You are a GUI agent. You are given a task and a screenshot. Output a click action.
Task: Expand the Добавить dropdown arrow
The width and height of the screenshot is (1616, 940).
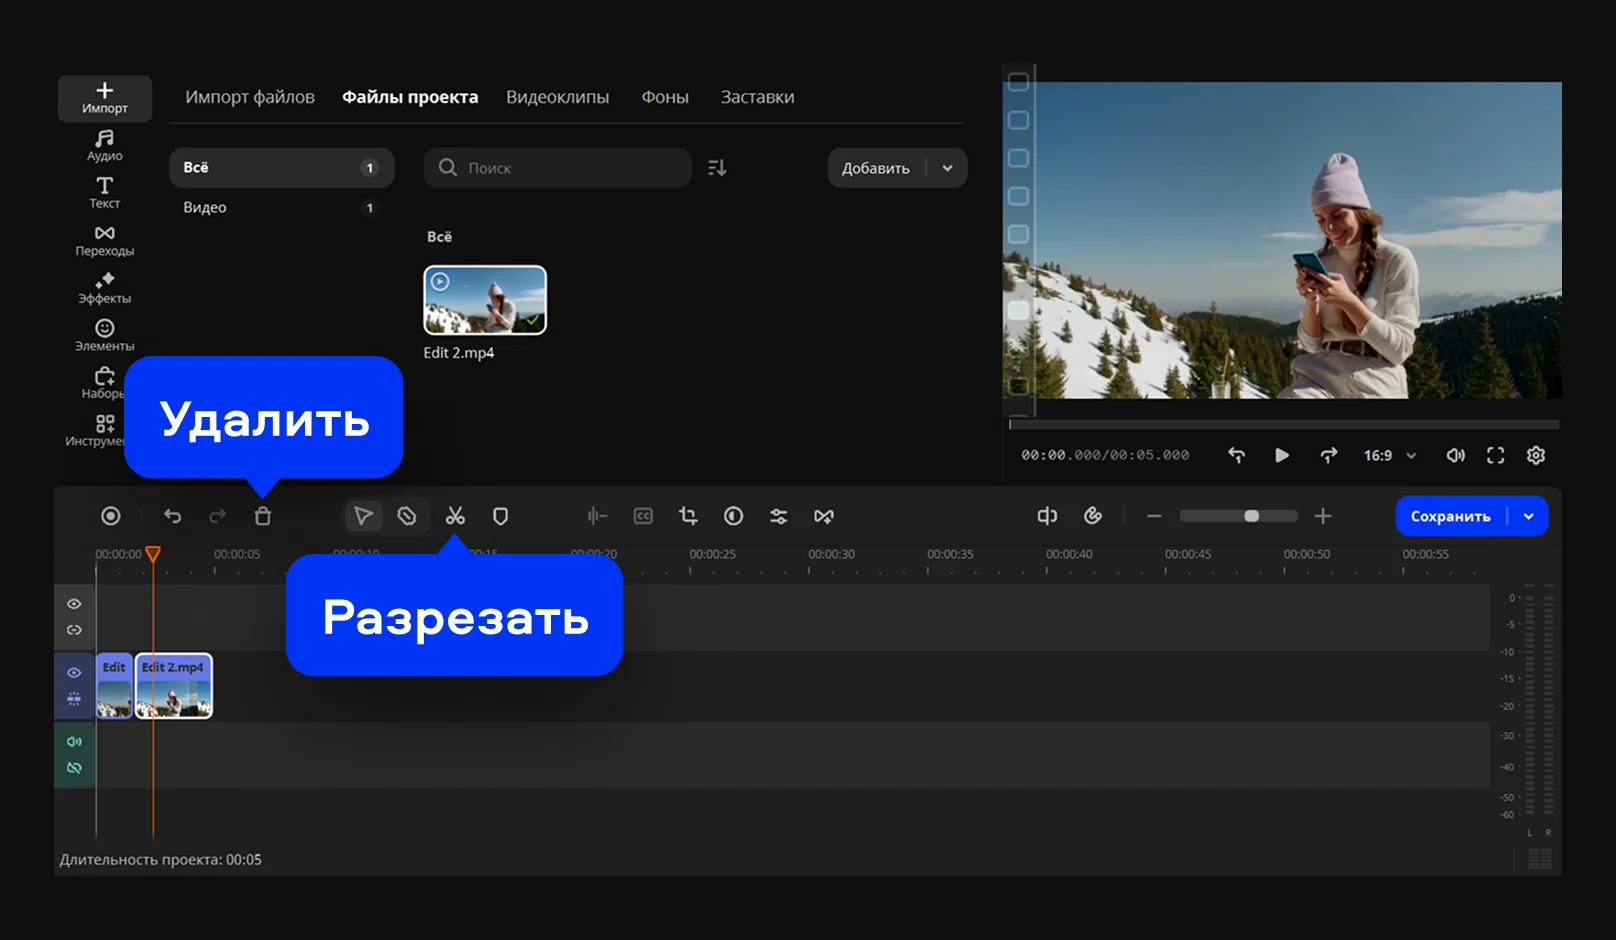(x=947, y=168)
